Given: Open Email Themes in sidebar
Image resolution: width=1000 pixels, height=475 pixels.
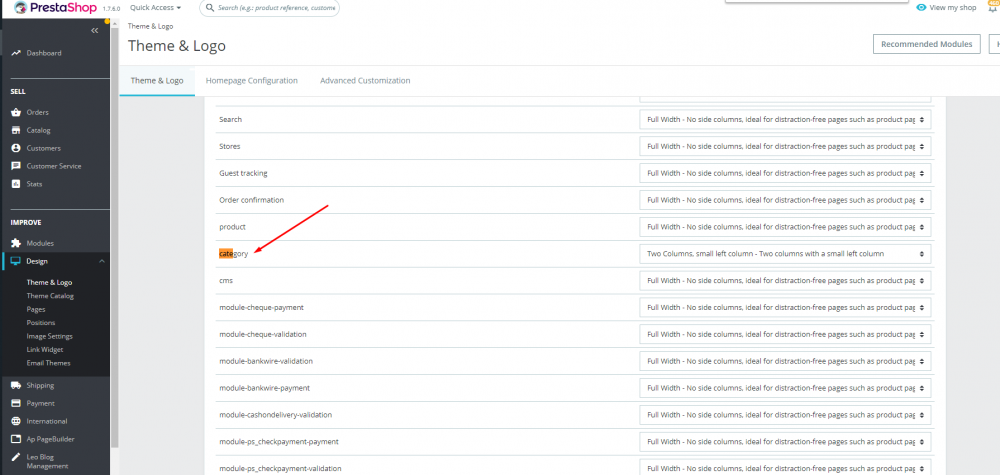Looking at the screenshot, I should click(48, 363).
